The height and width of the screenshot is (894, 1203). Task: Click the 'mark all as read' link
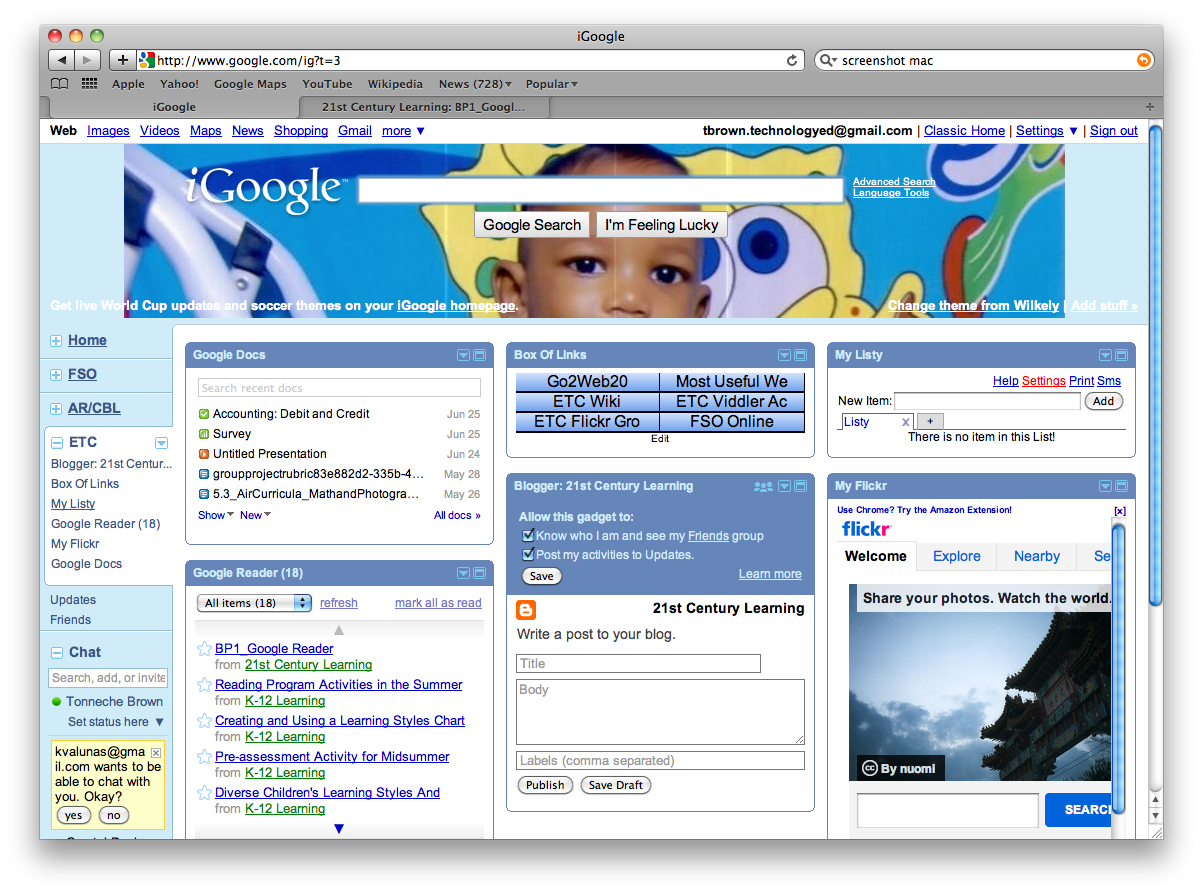pos(438,603)
